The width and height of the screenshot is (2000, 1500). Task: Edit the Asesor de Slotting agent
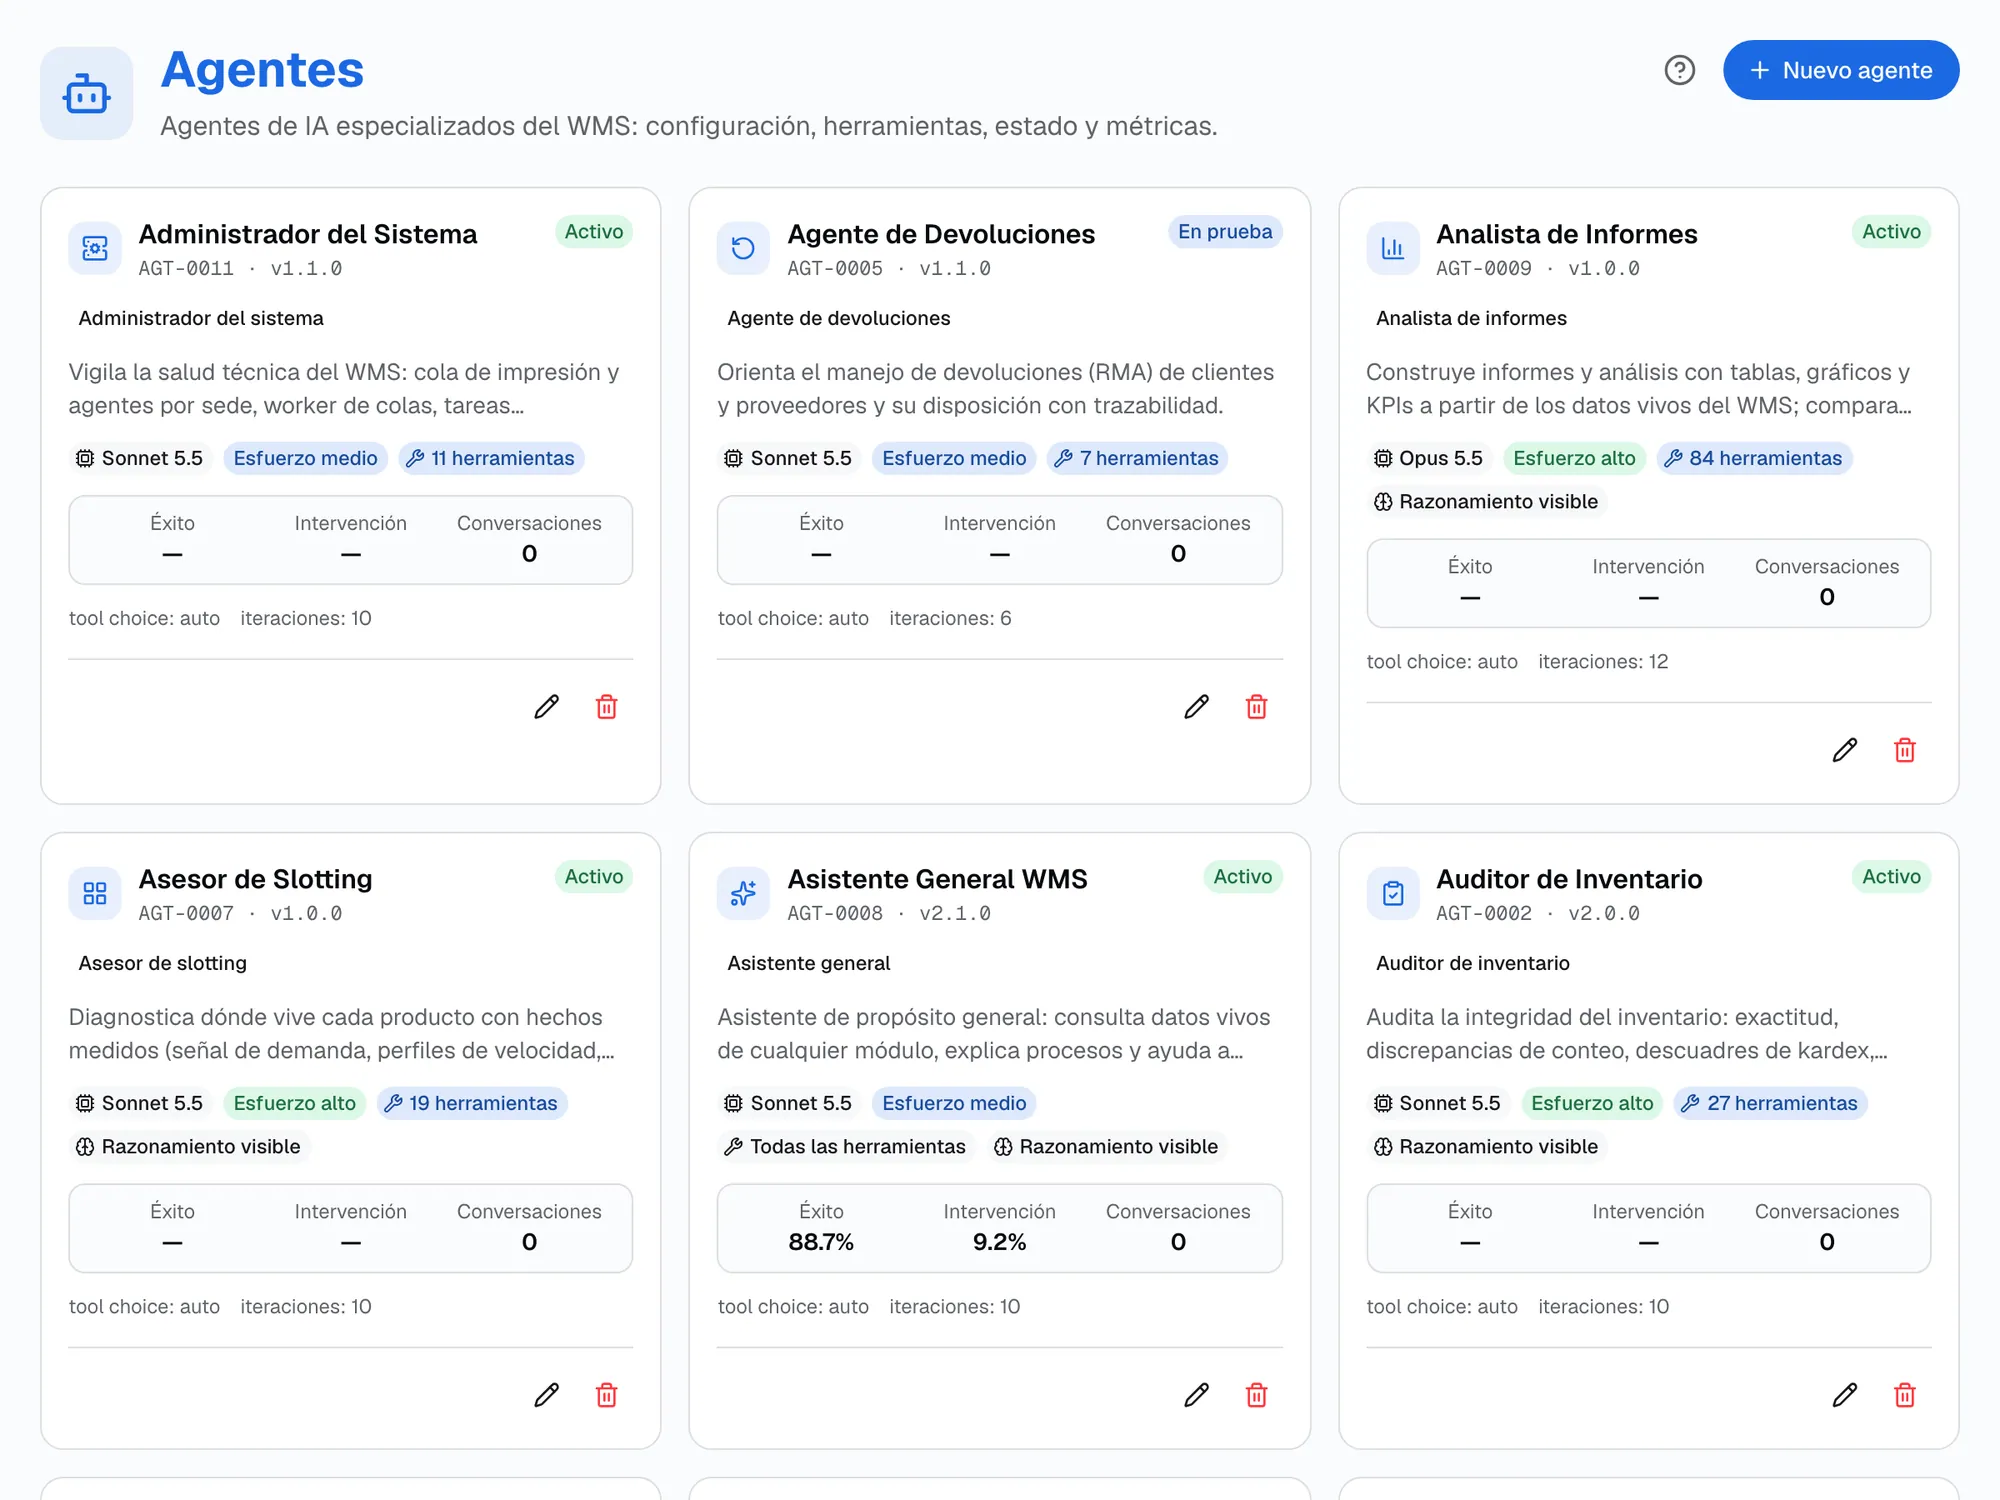pos(546,1395)
